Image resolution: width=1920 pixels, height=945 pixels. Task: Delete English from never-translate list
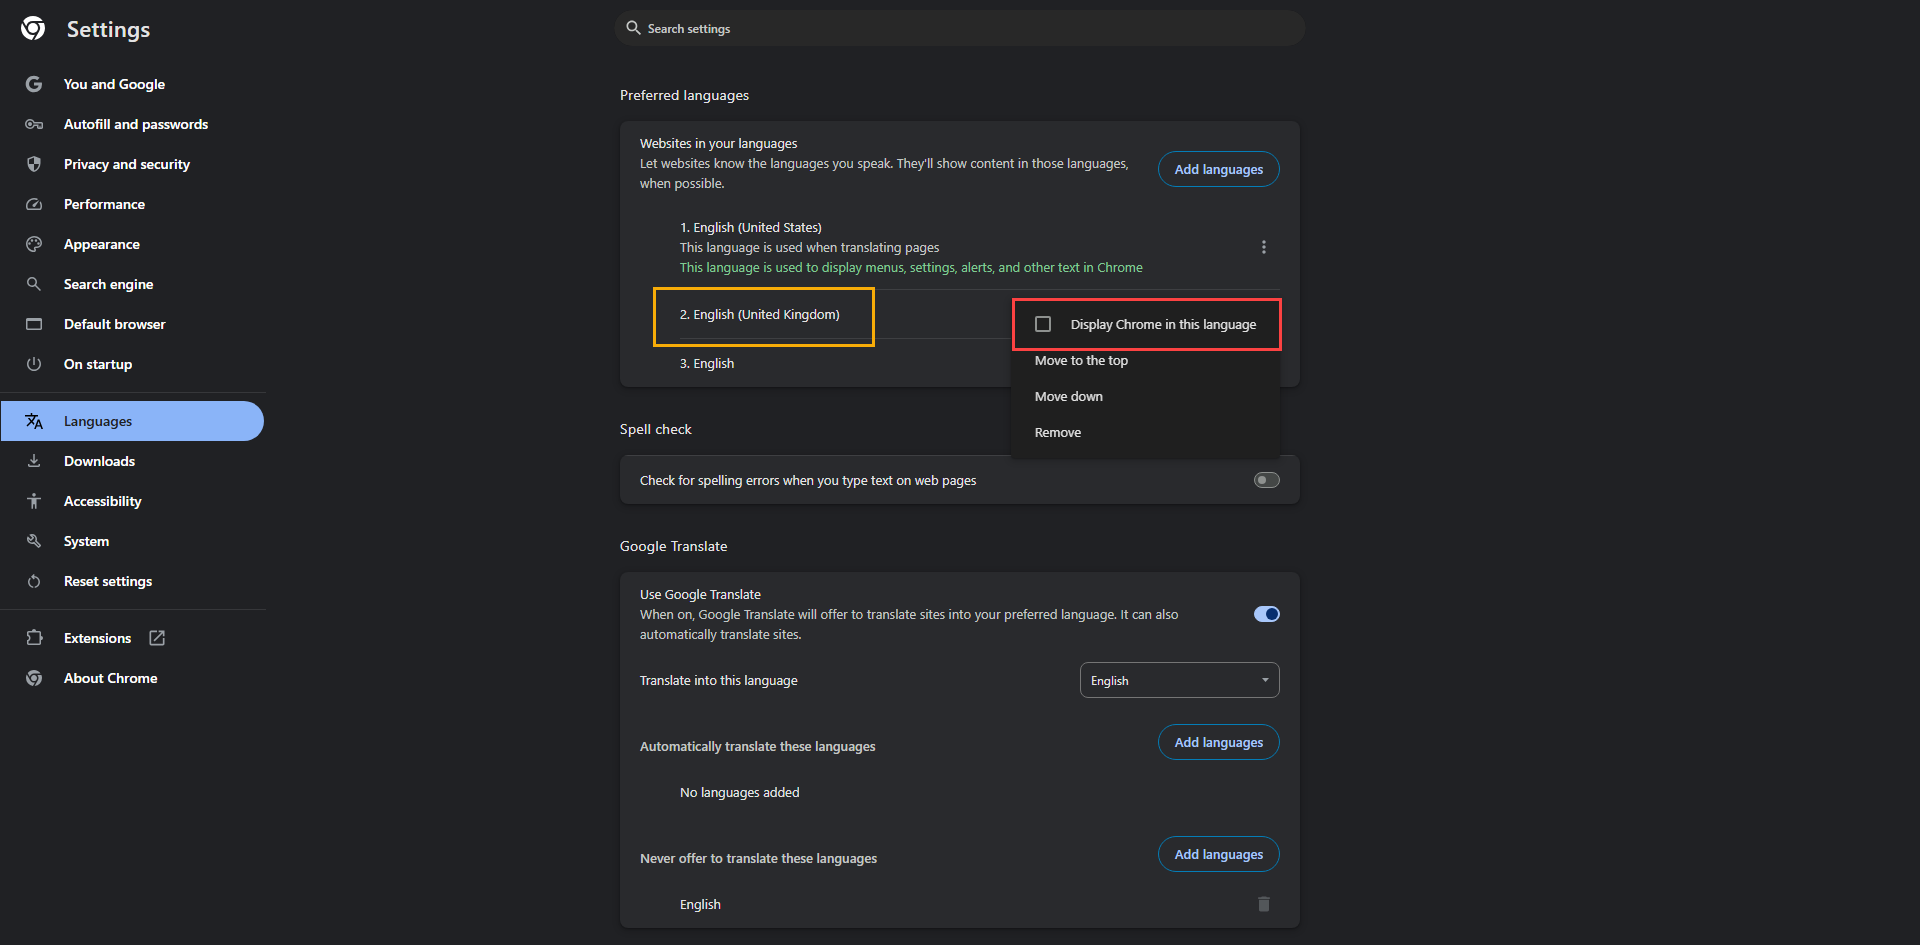[1264, 904]
